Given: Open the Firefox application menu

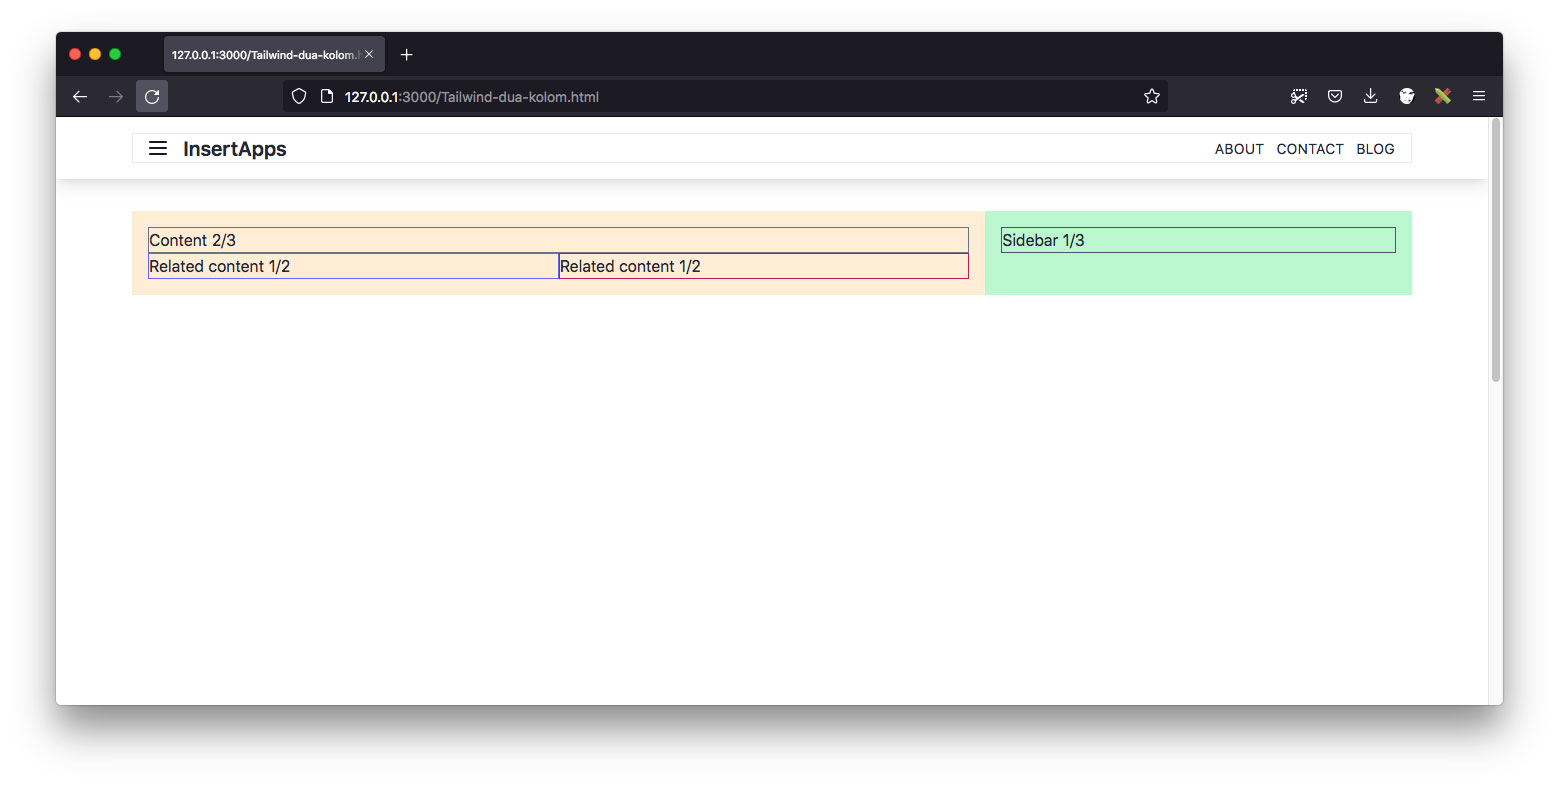Looking at the screenshot, I should tap(1479, 97).
